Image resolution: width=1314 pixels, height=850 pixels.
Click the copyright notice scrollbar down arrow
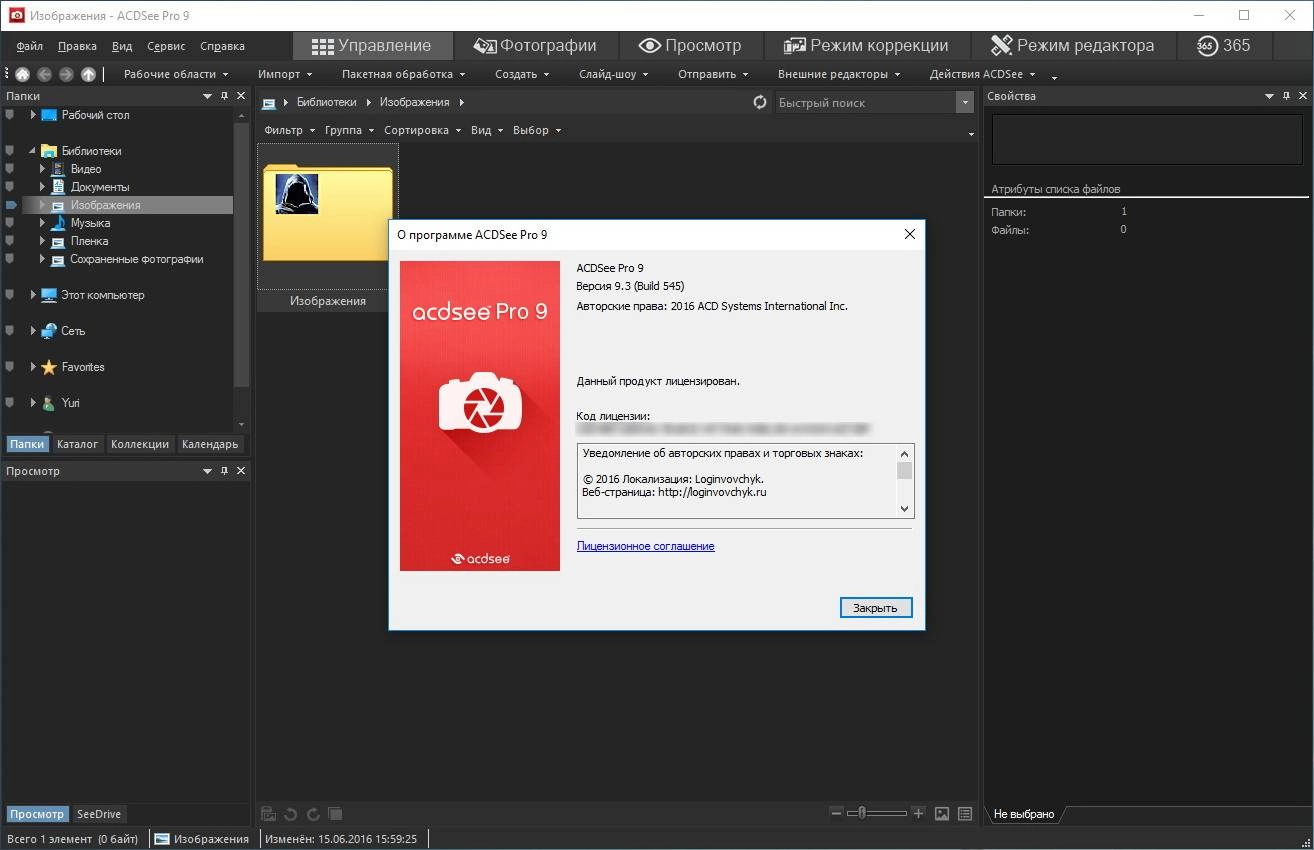pos(905,509)
